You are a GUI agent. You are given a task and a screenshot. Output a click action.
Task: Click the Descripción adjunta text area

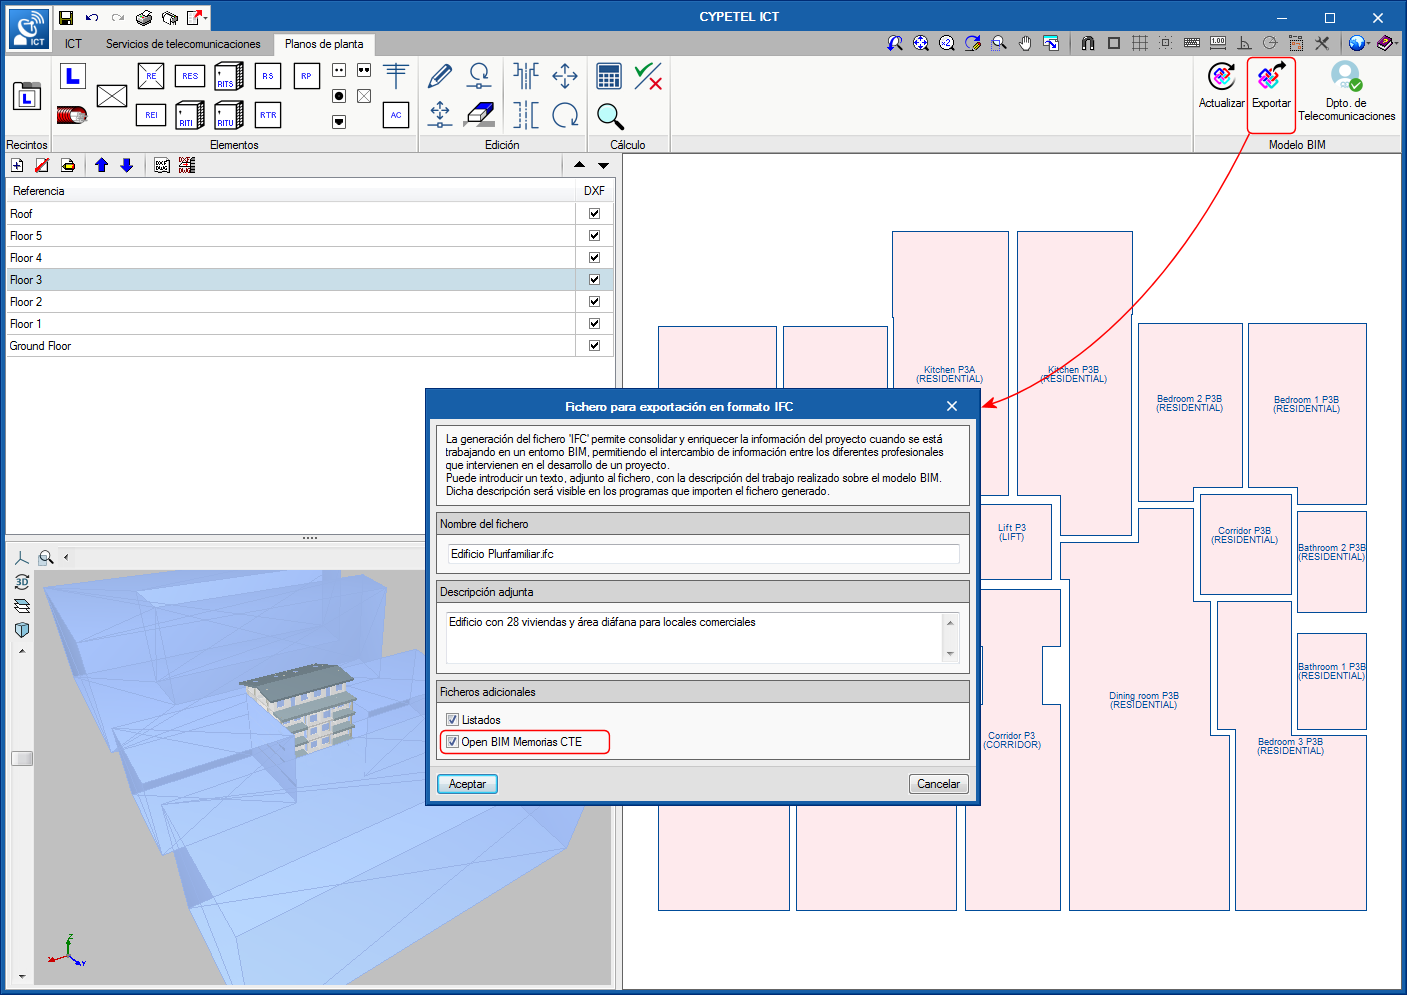[x=694, y=637]
